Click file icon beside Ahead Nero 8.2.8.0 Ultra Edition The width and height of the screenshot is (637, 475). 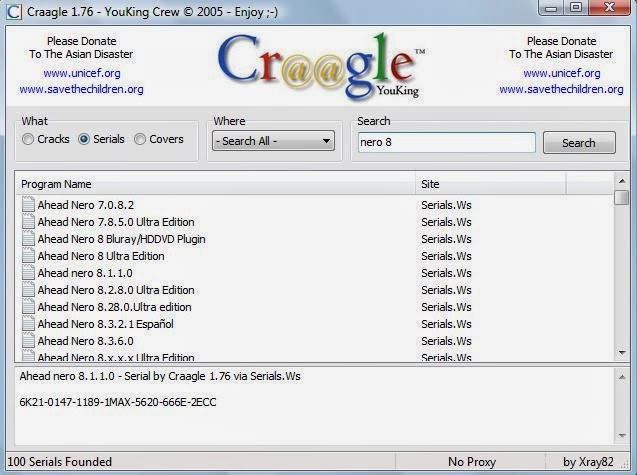[28, 290]
